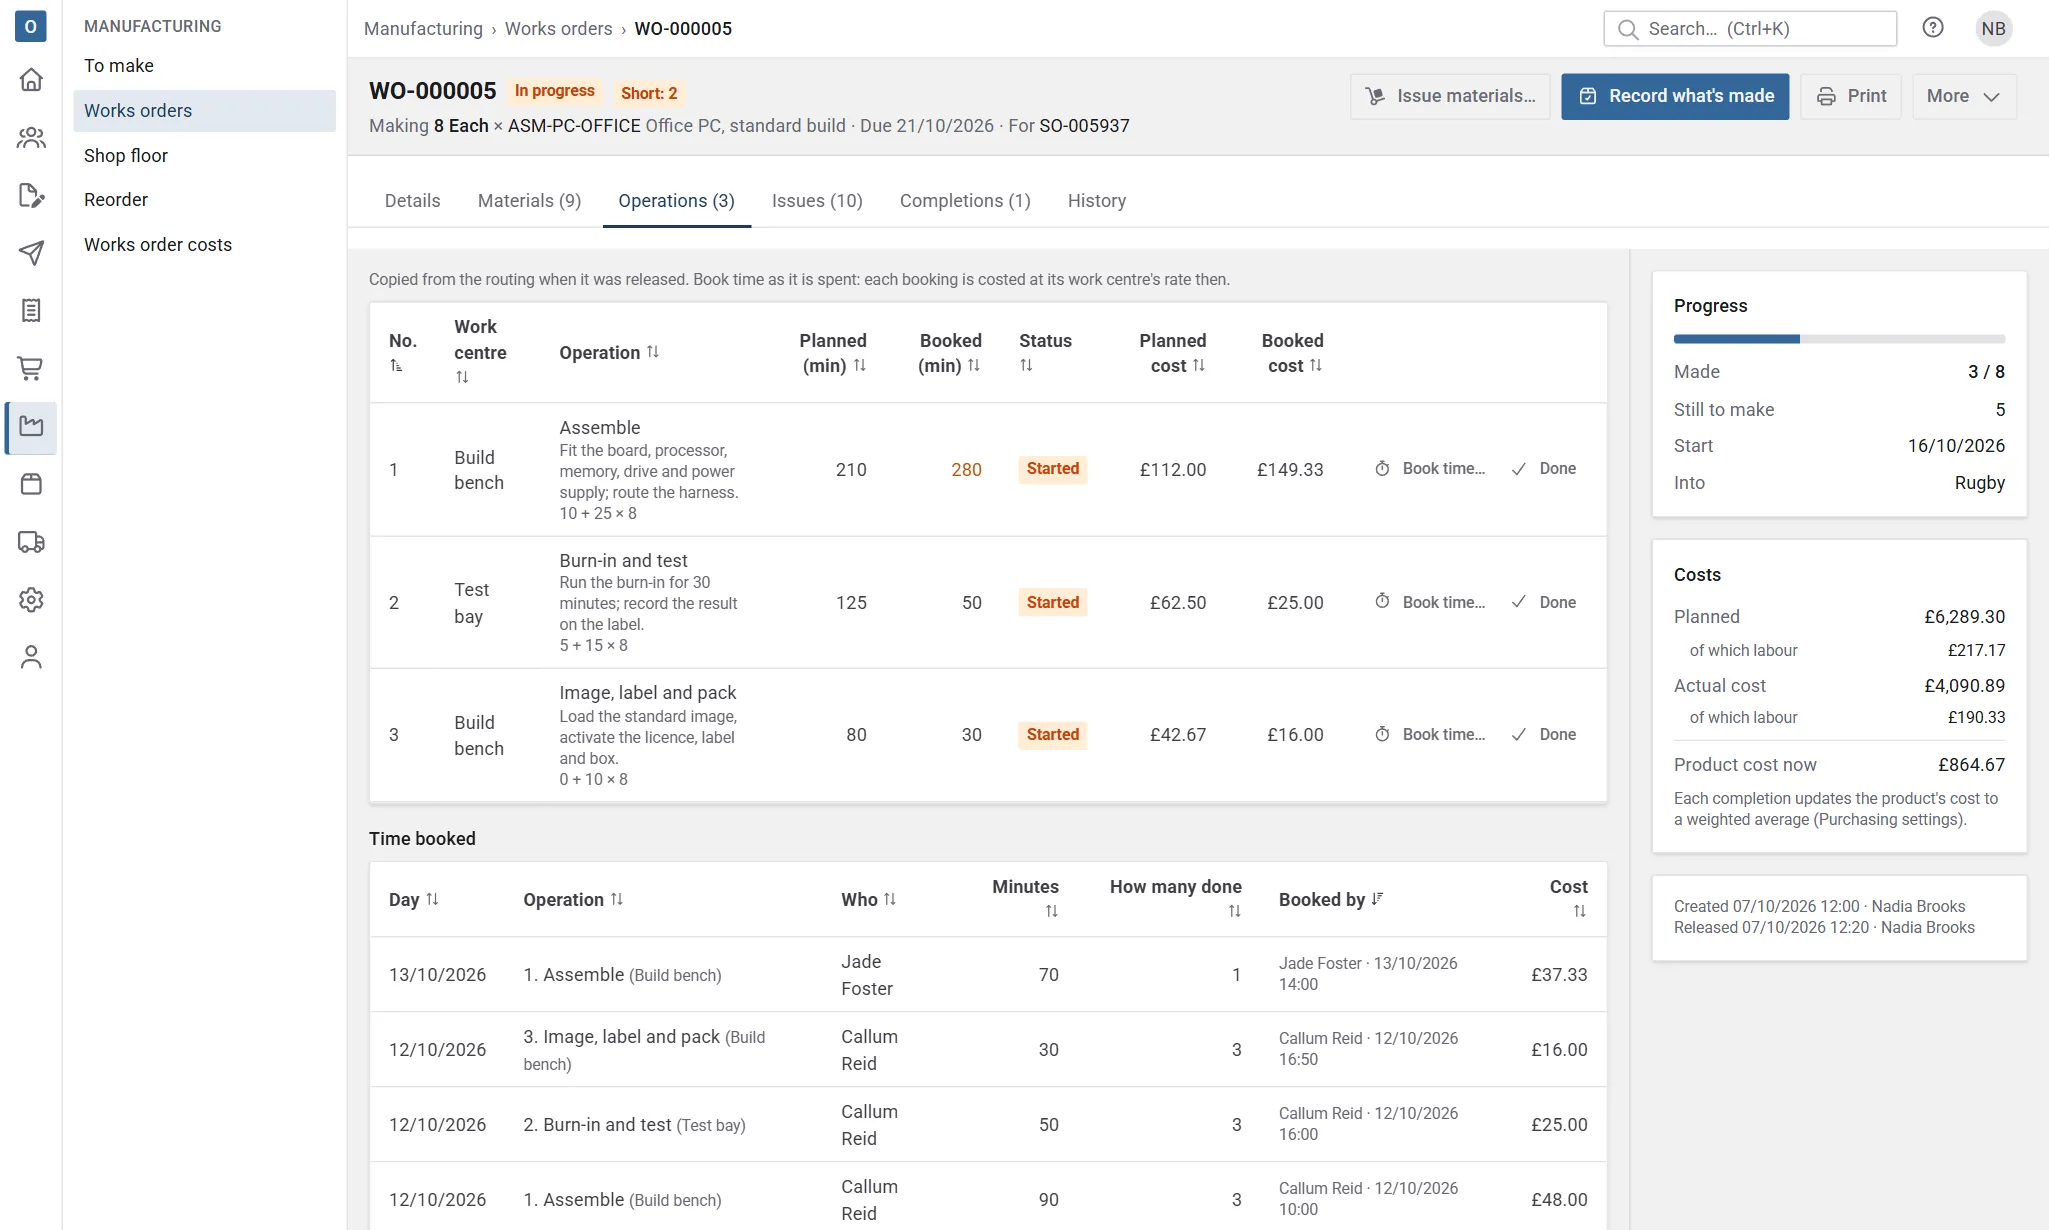The height and width of the screenshot is (1230, 2049).
Task: Open the contacts people icon in sidebar
Action: click(31, 137)
